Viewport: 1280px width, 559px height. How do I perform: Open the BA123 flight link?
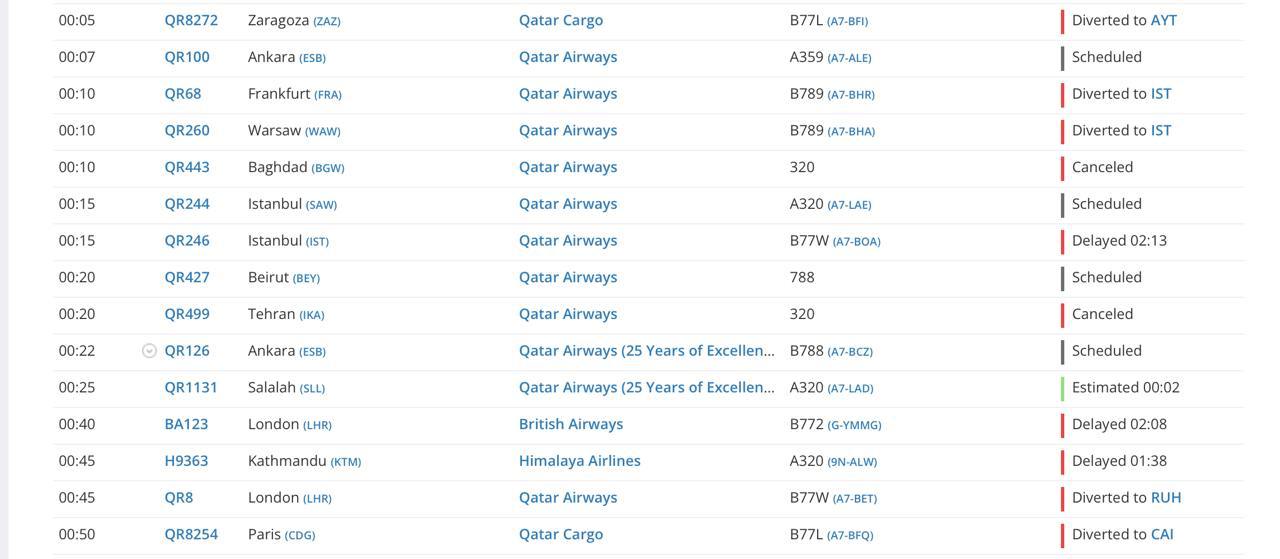(186, 424)
